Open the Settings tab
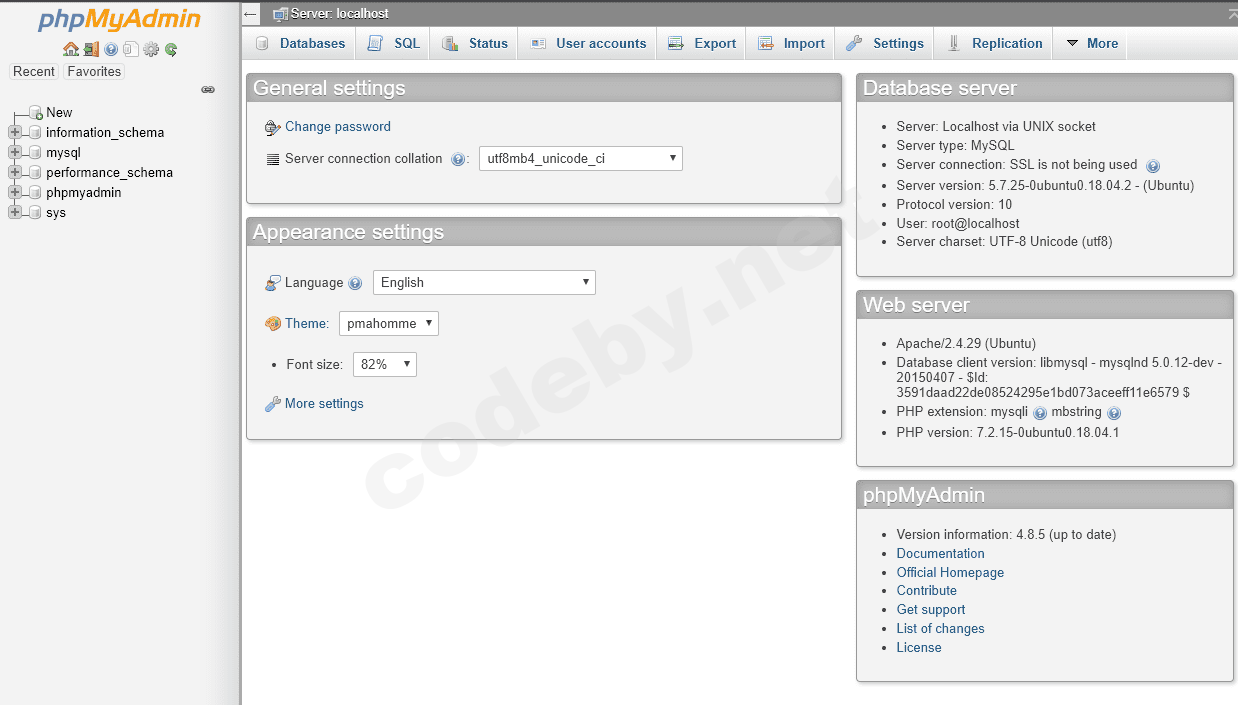This screenshot has height=705, width=1238. [x=885, y=43]
